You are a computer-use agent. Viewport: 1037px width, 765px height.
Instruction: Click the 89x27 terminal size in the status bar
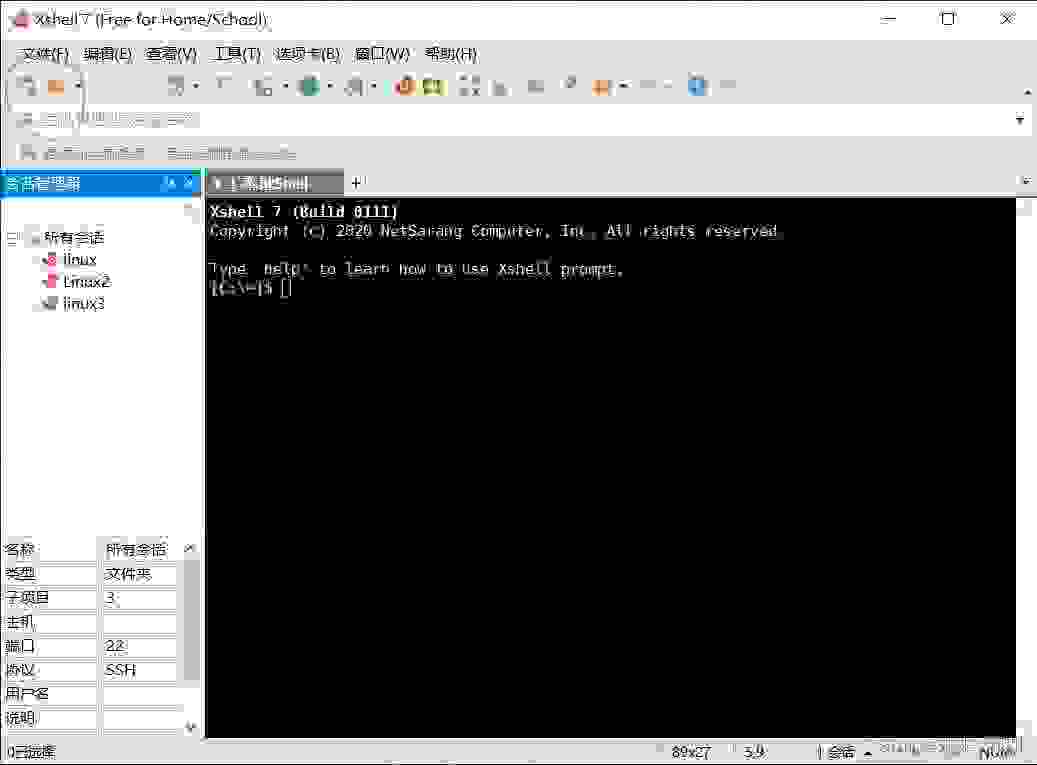(x=690, y=752)
